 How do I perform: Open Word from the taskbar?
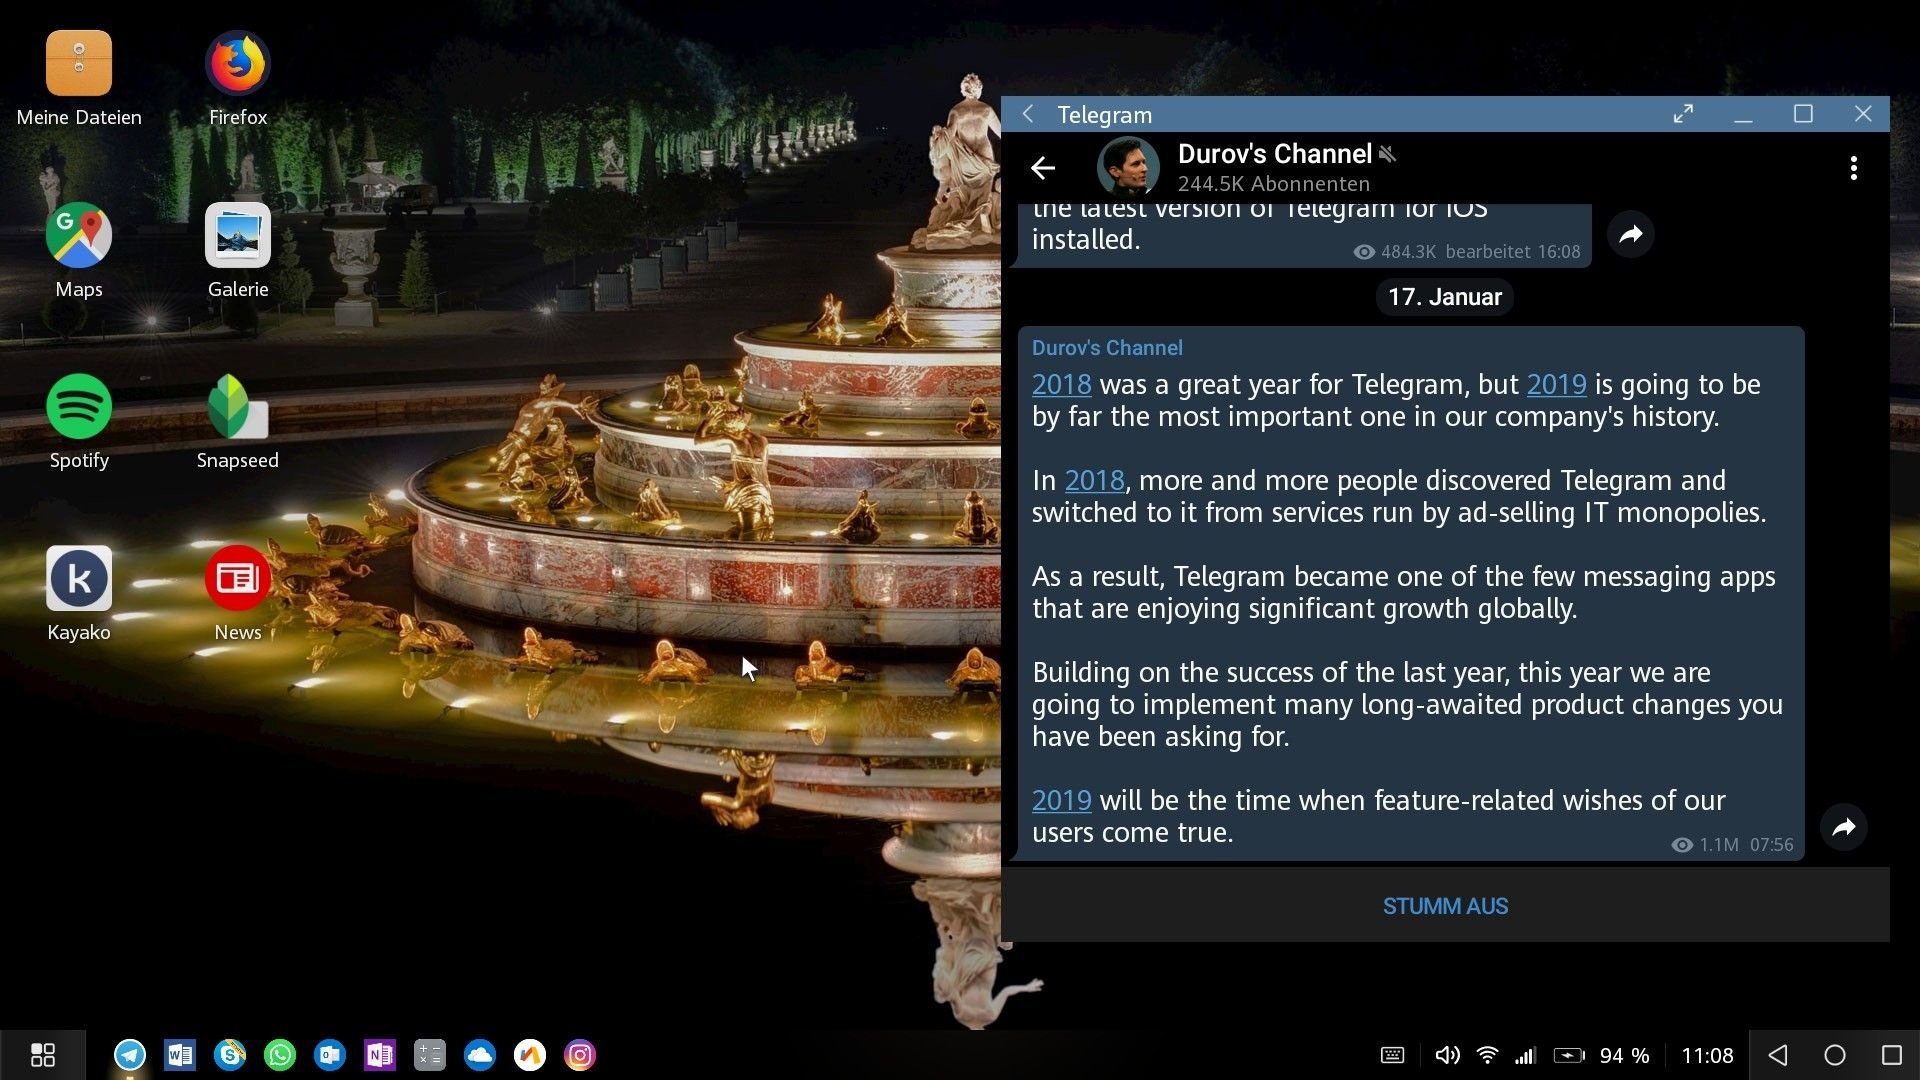pos(180,1055)
